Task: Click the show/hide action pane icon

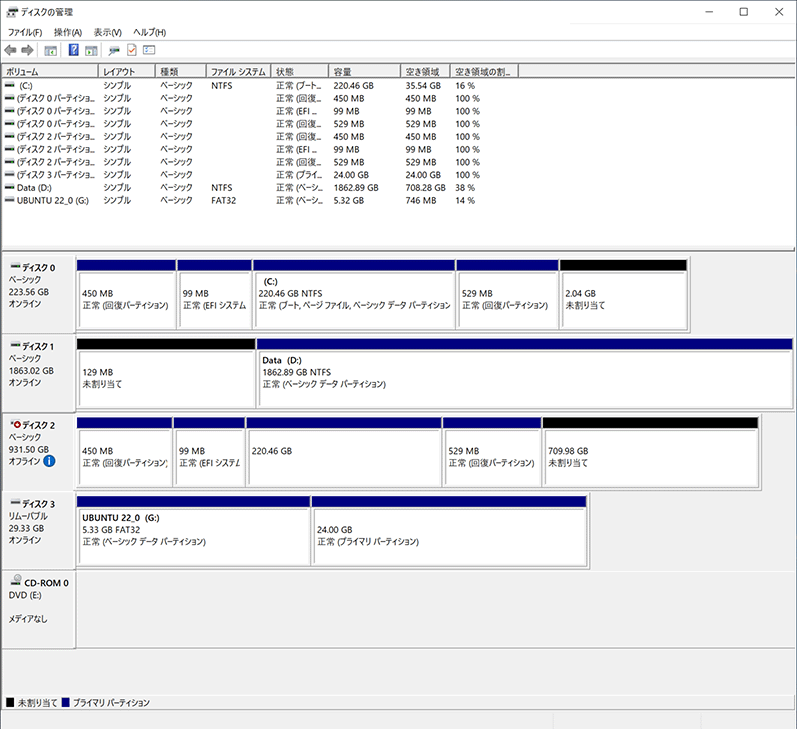Action: pyautogui.click(x=91, y=50)
